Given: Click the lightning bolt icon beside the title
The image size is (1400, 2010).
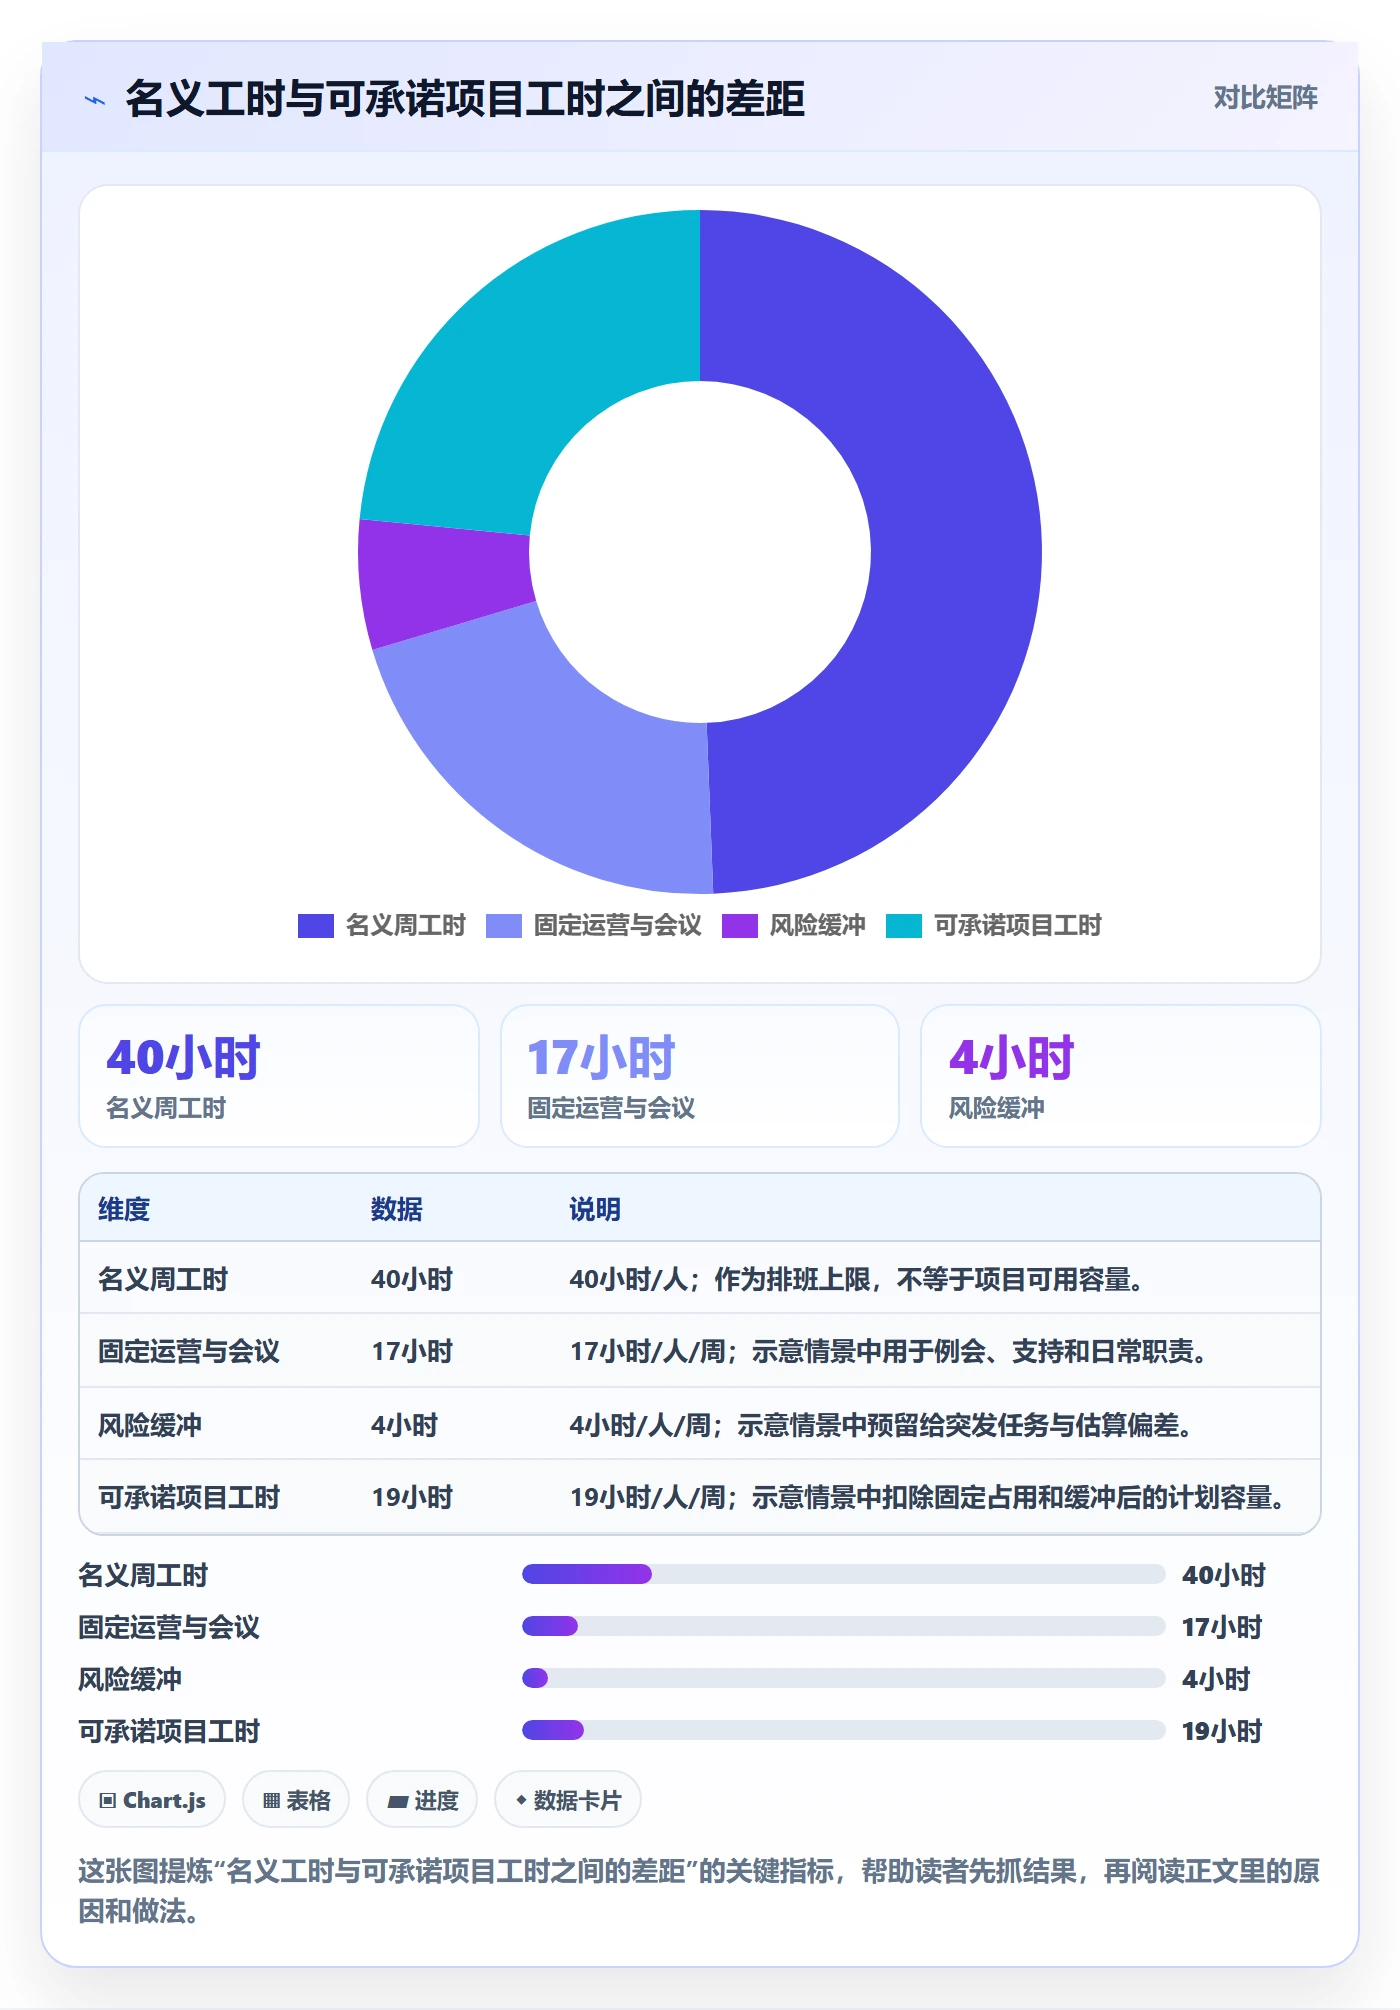Looking at the screenshot, I should [x=95, y=100].
